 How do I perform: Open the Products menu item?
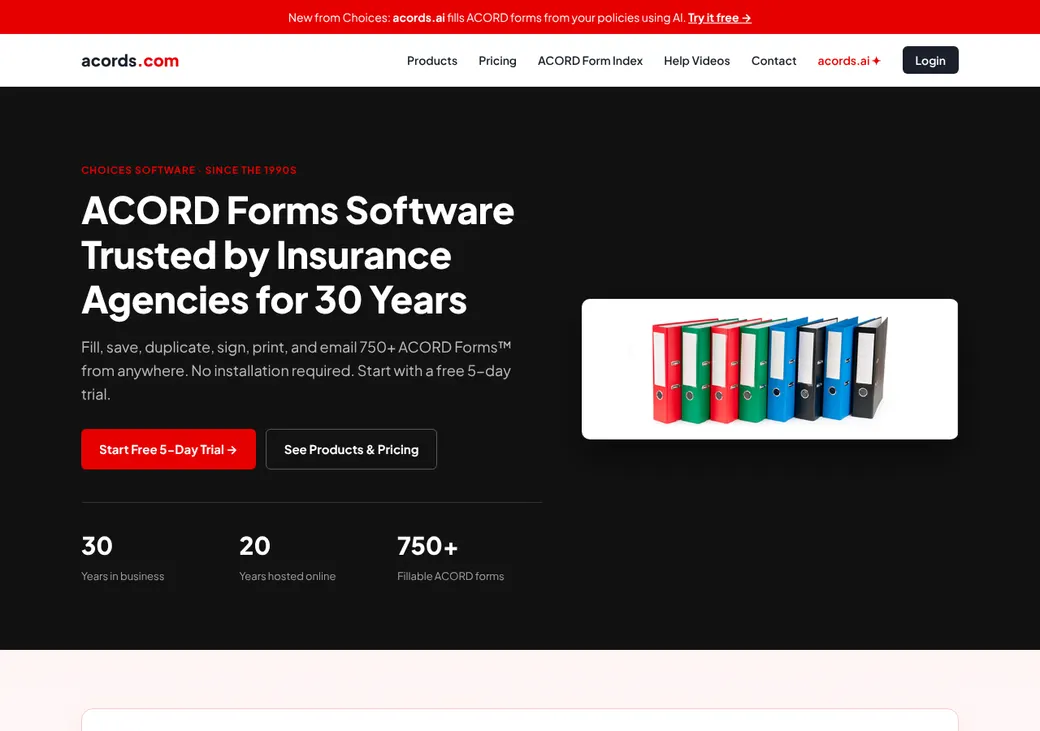point(432,60)
